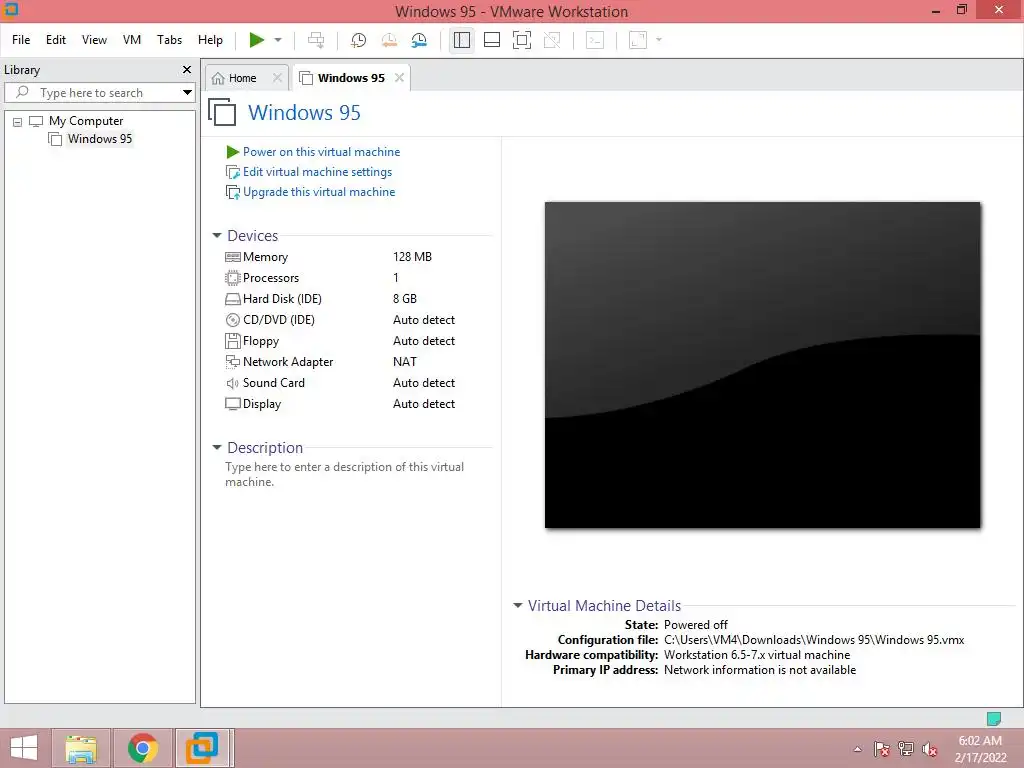Image resolution: width=1024 pixels, height=768 pixels.
Task: Click the Workstation 6.5-7.x virtual machine text
Action: [757, 655]
